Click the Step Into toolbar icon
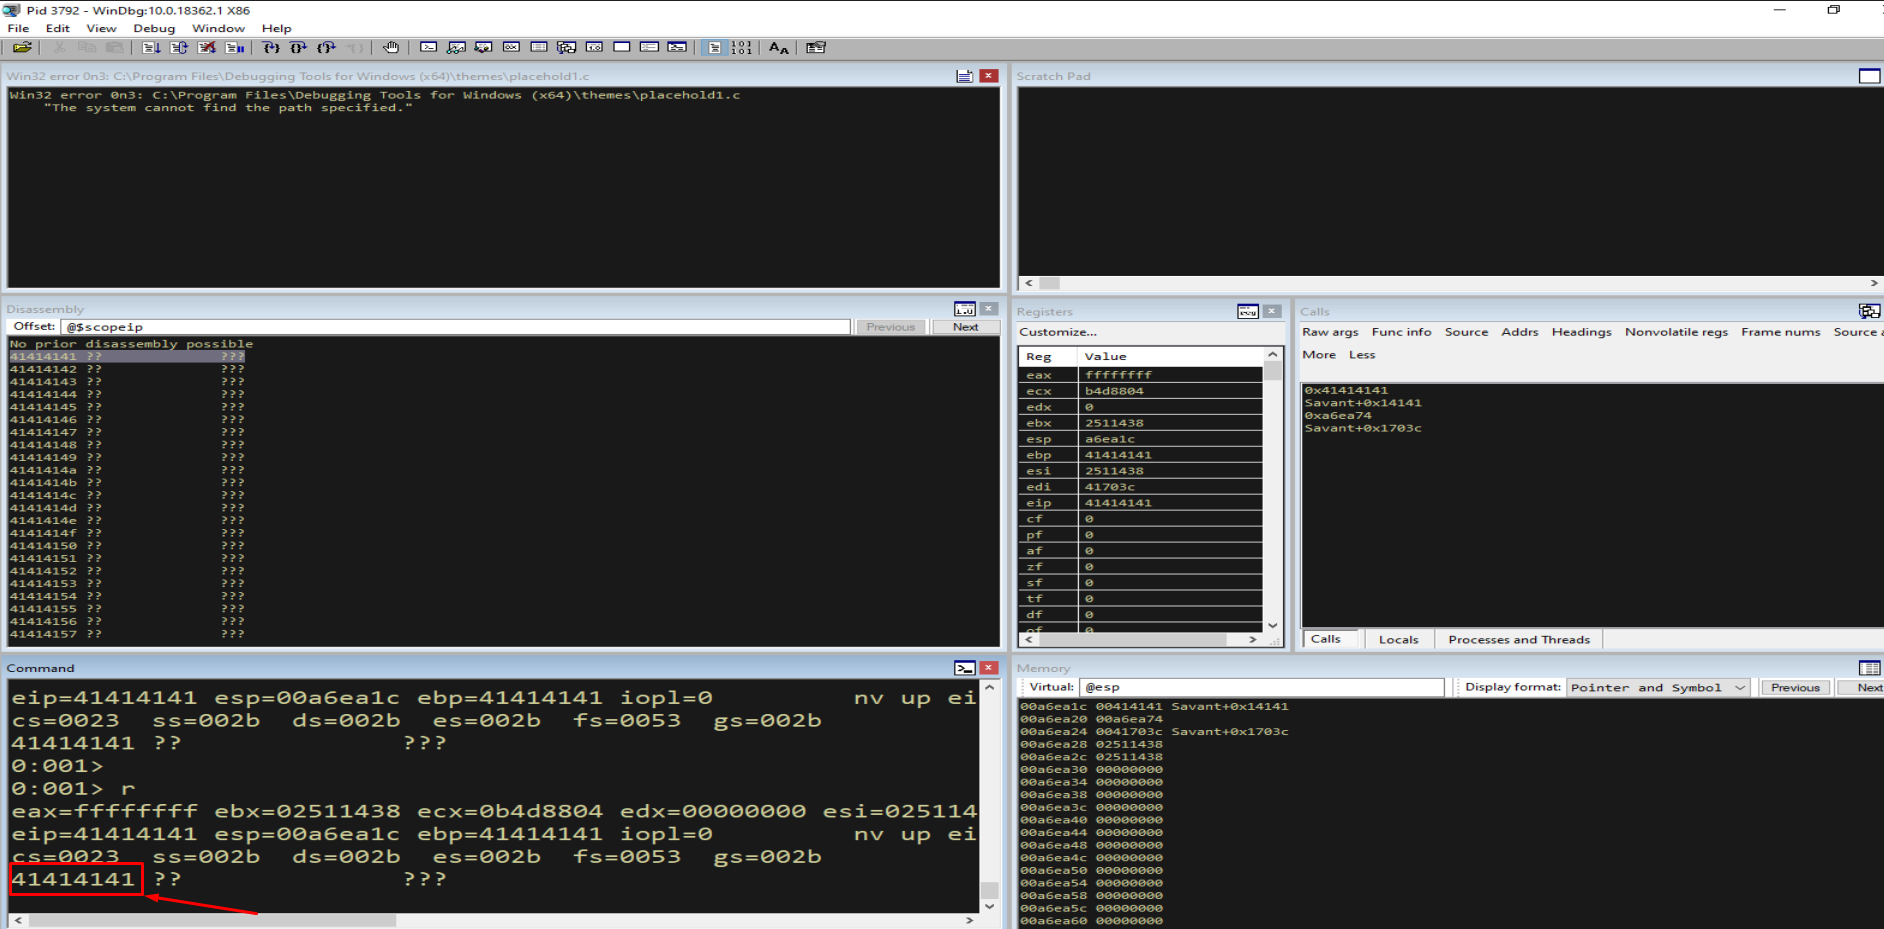The width and height of the screenshot is (1884, 929). pyautogui.click(x=271, y=47)
